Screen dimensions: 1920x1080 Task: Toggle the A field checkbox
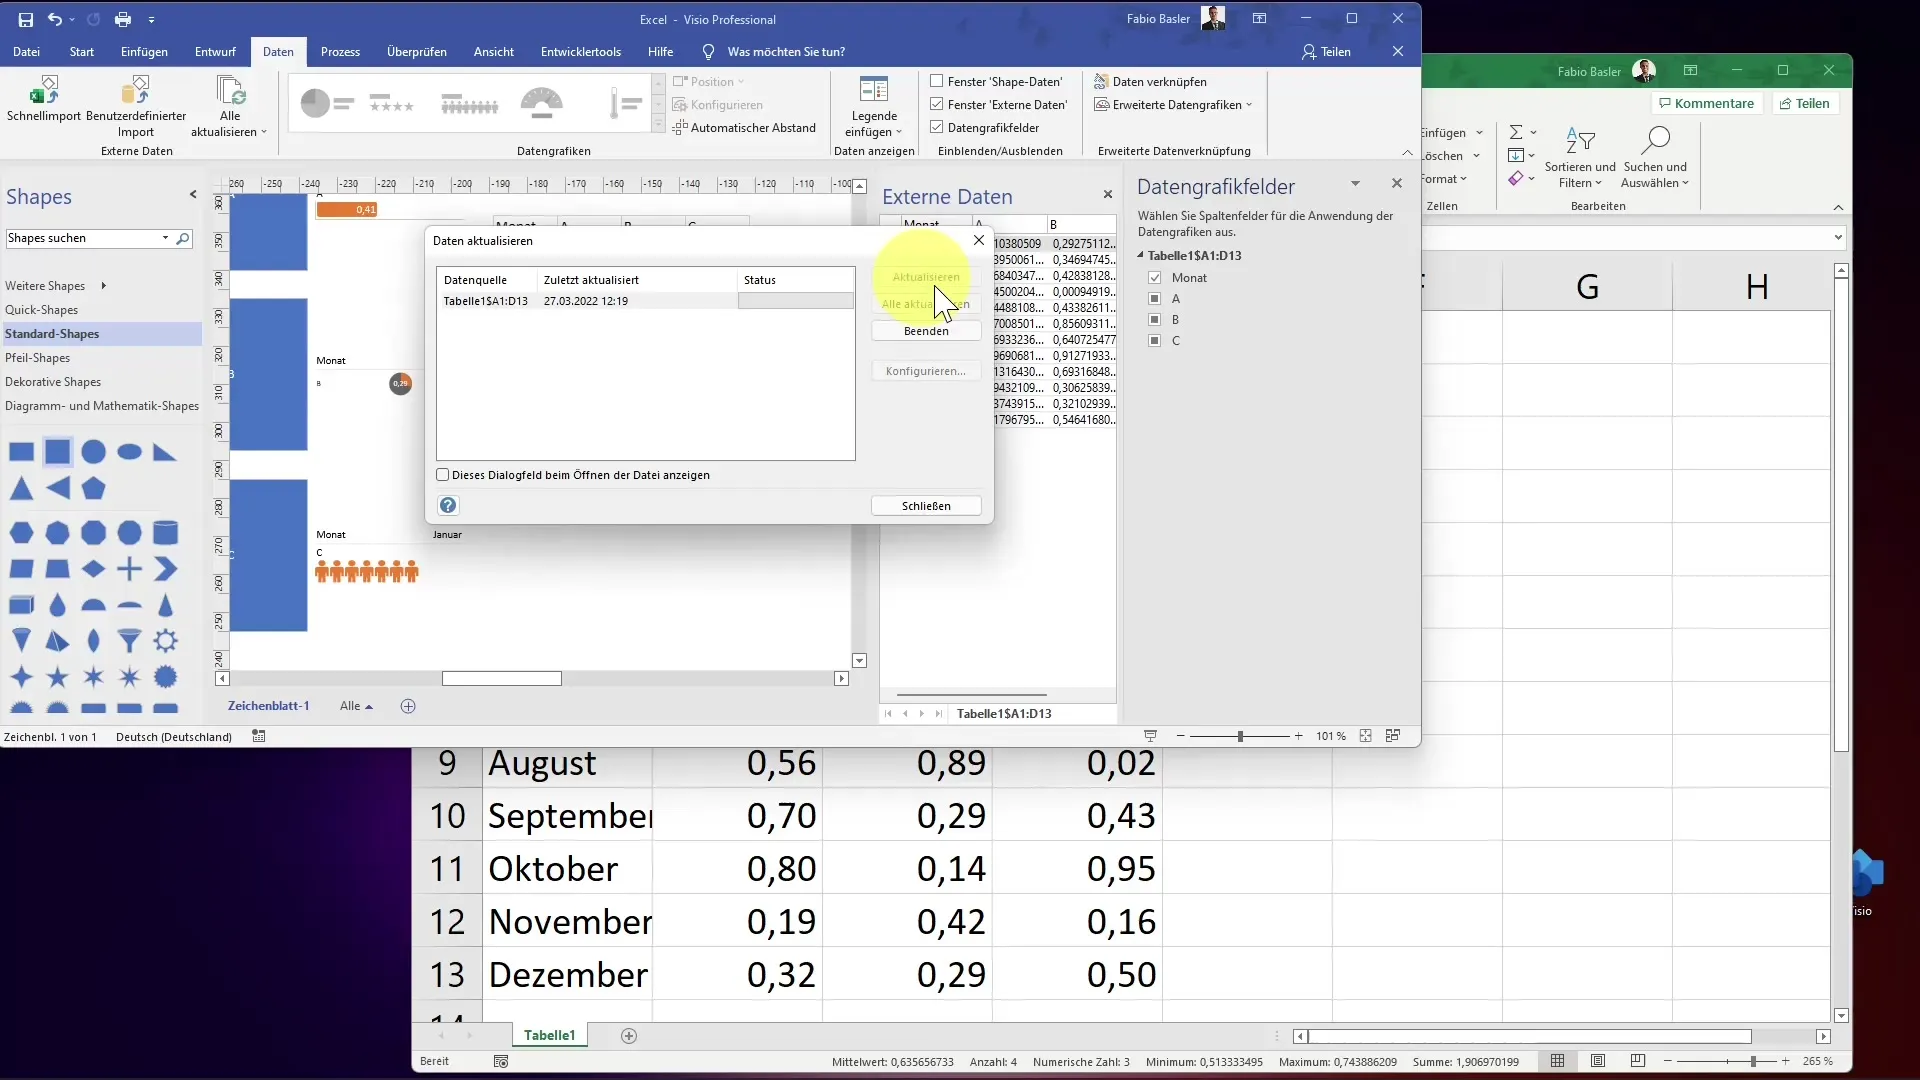[x=1155, y=299]
